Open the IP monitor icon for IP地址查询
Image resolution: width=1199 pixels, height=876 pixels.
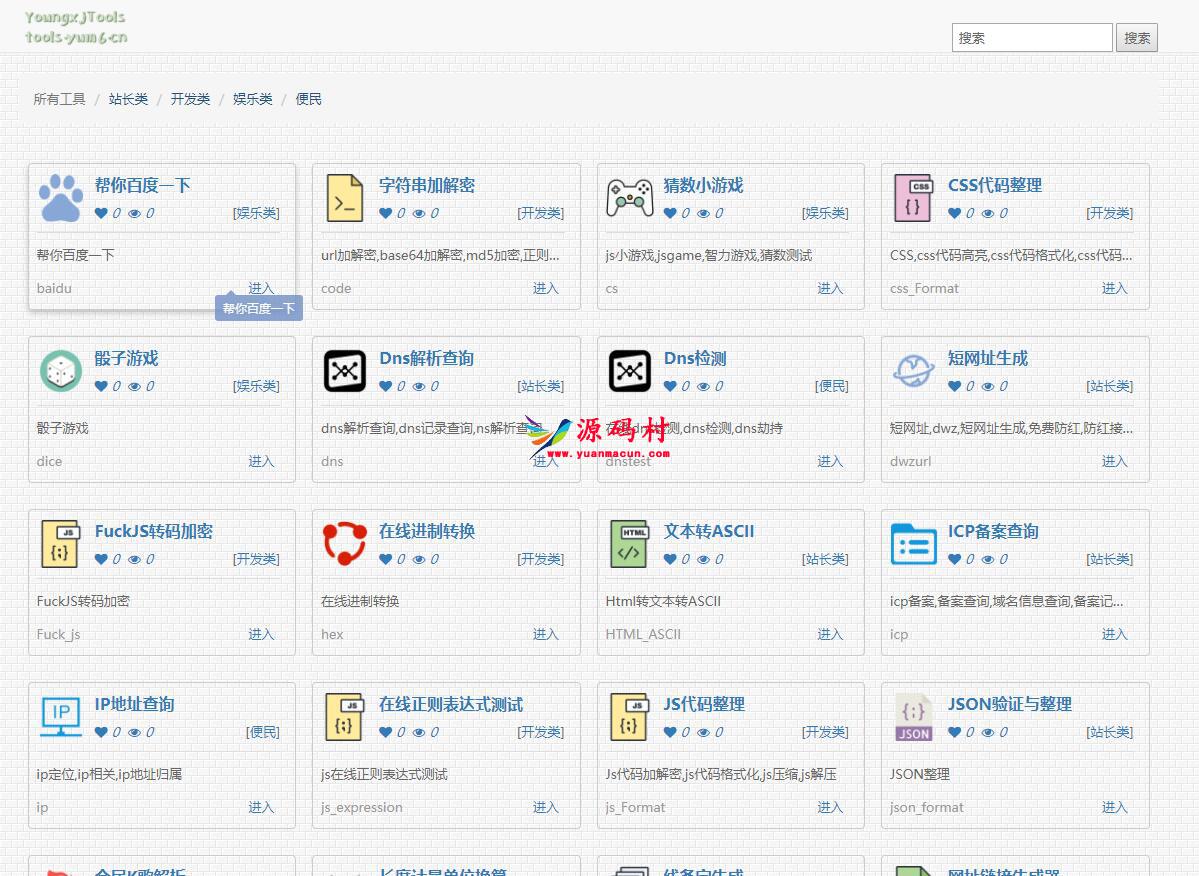click(x=61, y=717)
